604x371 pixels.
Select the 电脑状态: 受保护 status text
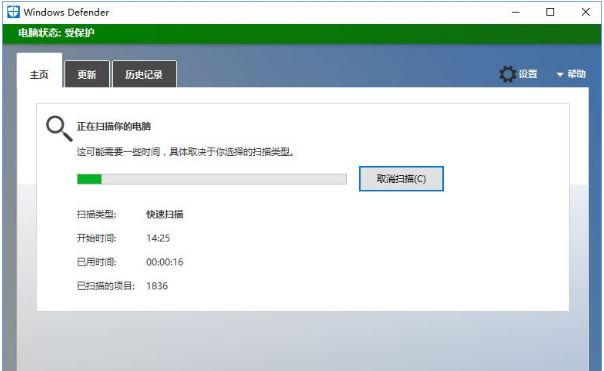[56, 33]
